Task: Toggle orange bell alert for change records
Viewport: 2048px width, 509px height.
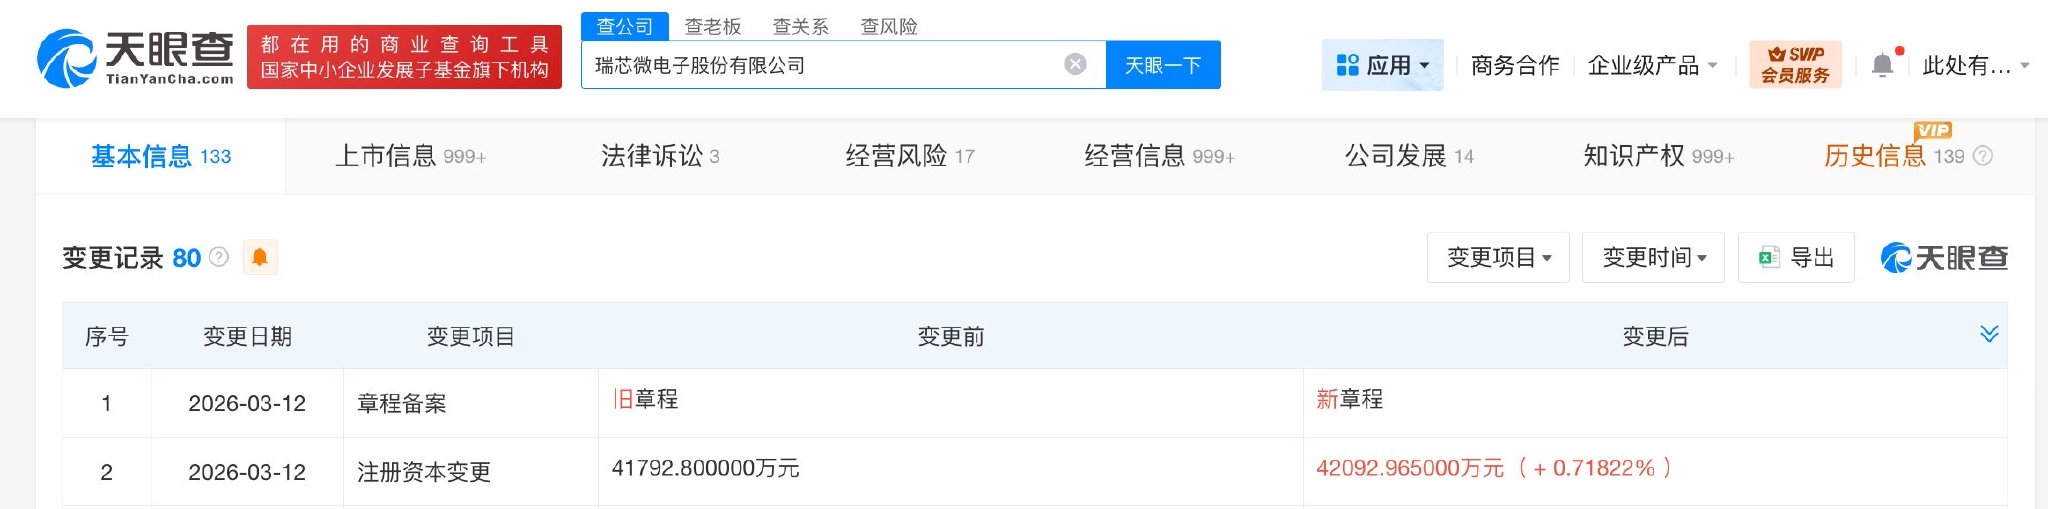Action: tap(260, 257)
